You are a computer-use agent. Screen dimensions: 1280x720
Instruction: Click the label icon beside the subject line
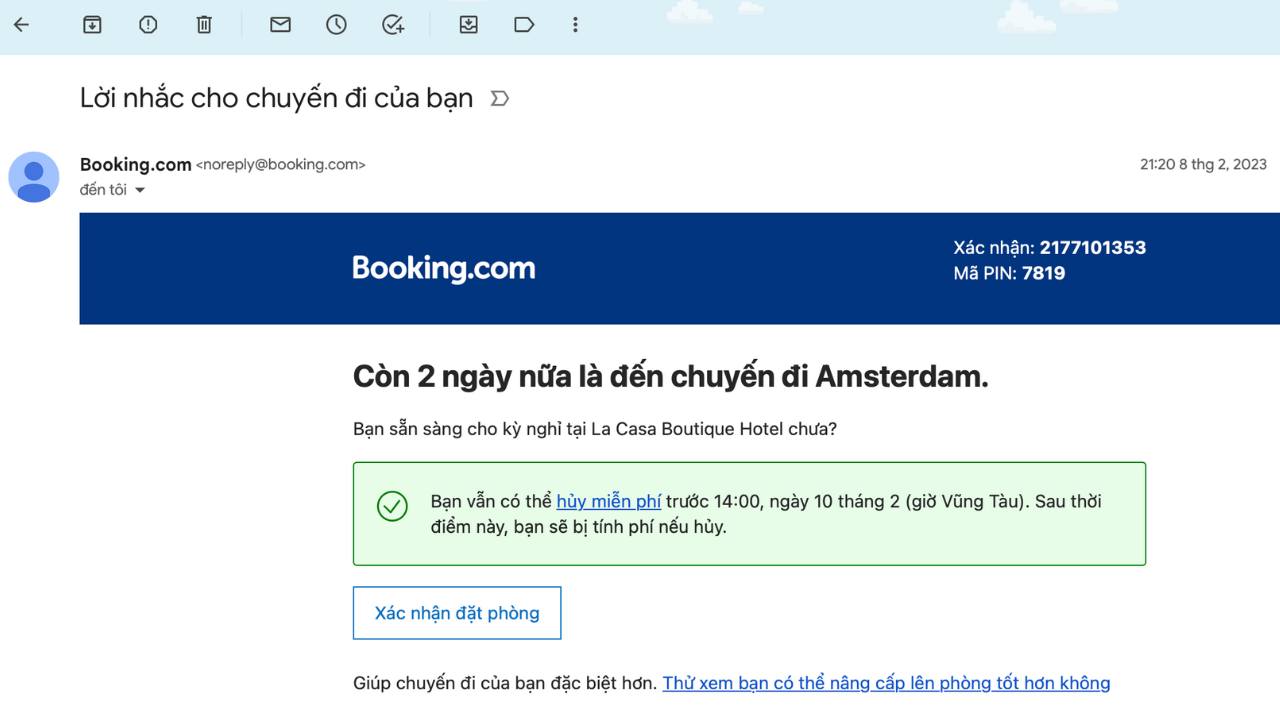498,98
